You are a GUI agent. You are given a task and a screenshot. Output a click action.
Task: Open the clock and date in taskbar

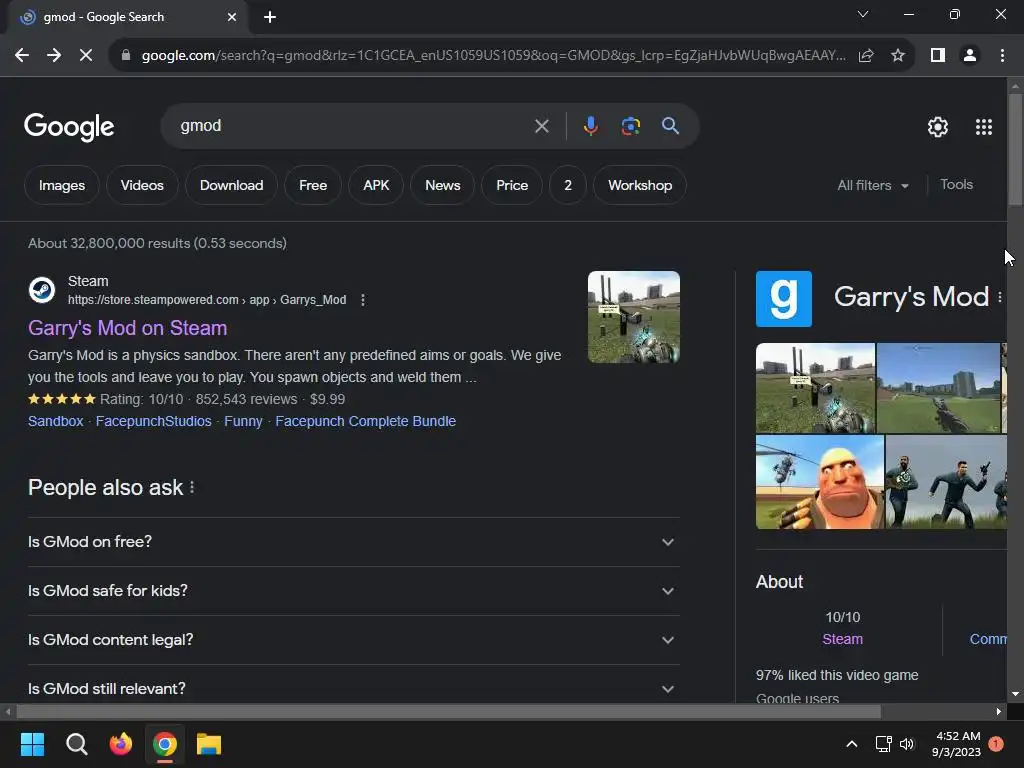point(956,744)
